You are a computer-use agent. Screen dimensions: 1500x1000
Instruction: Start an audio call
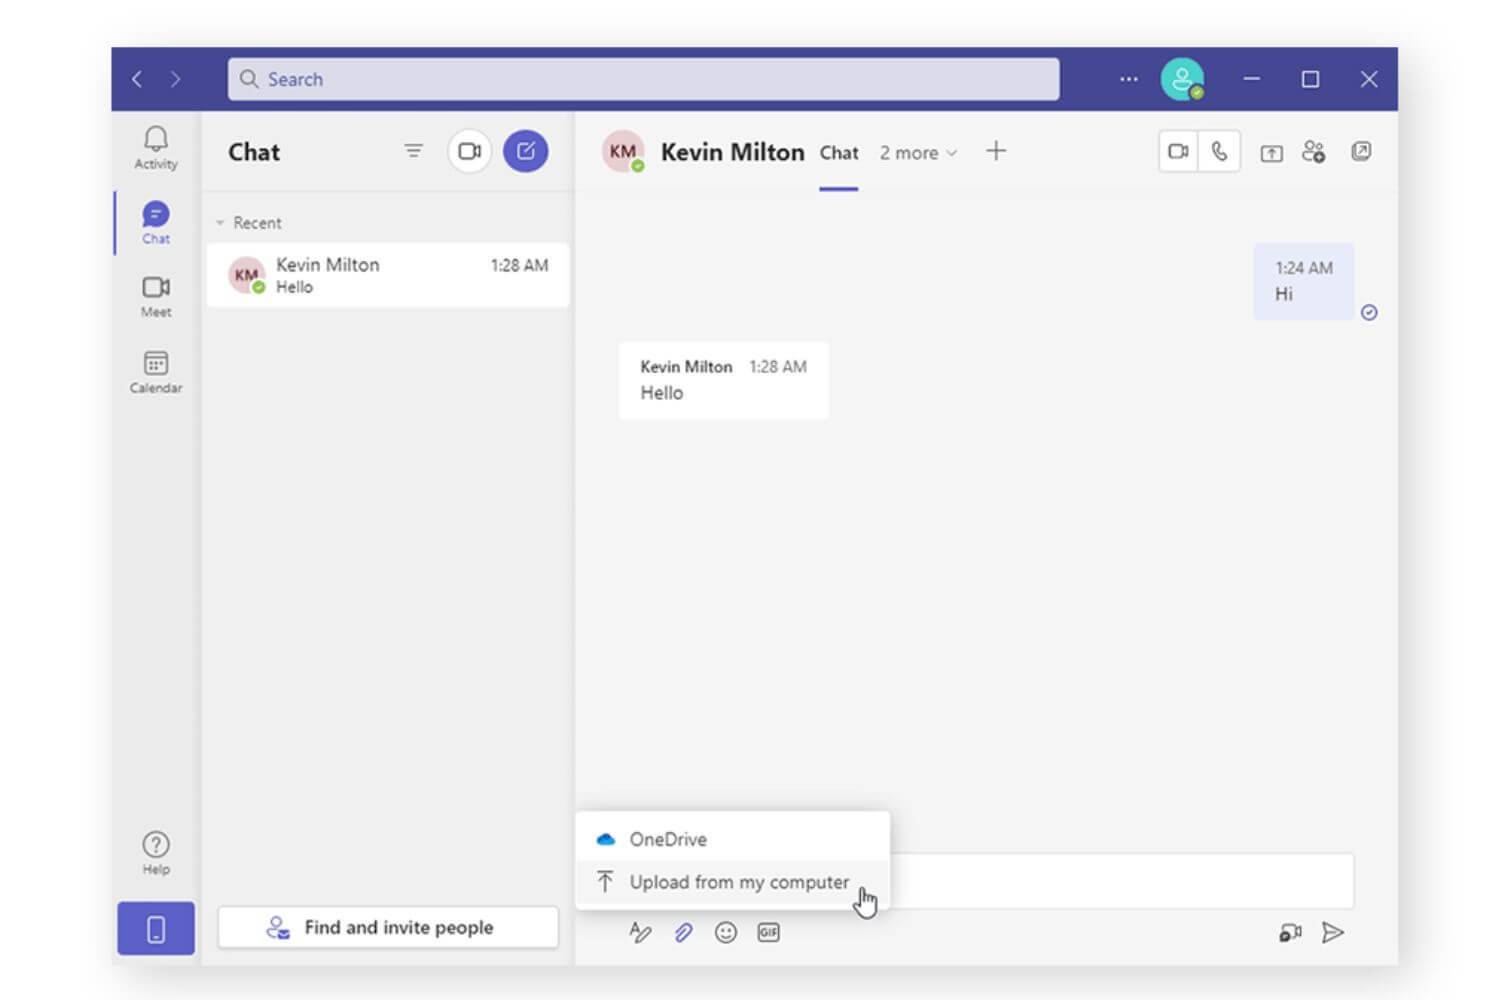[x=1220, y=152]
